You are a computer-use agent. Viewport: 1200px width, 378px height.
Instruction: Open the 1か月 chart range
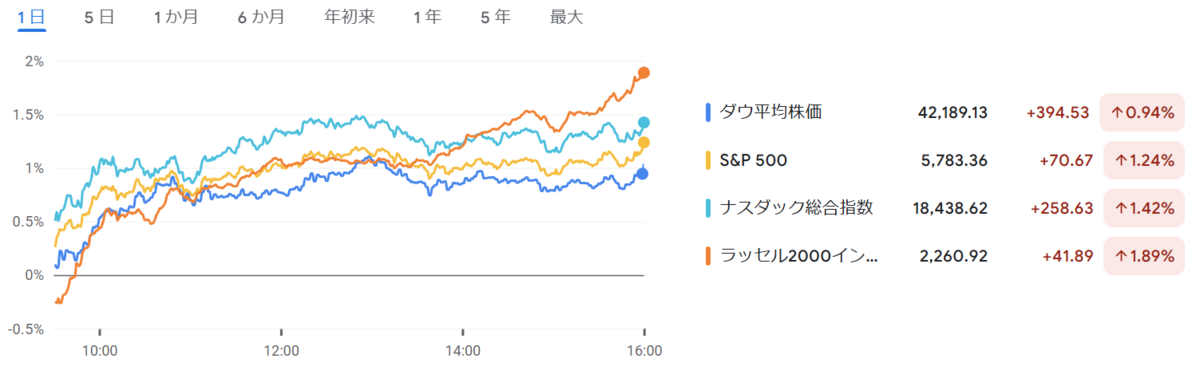click(176, 17)
